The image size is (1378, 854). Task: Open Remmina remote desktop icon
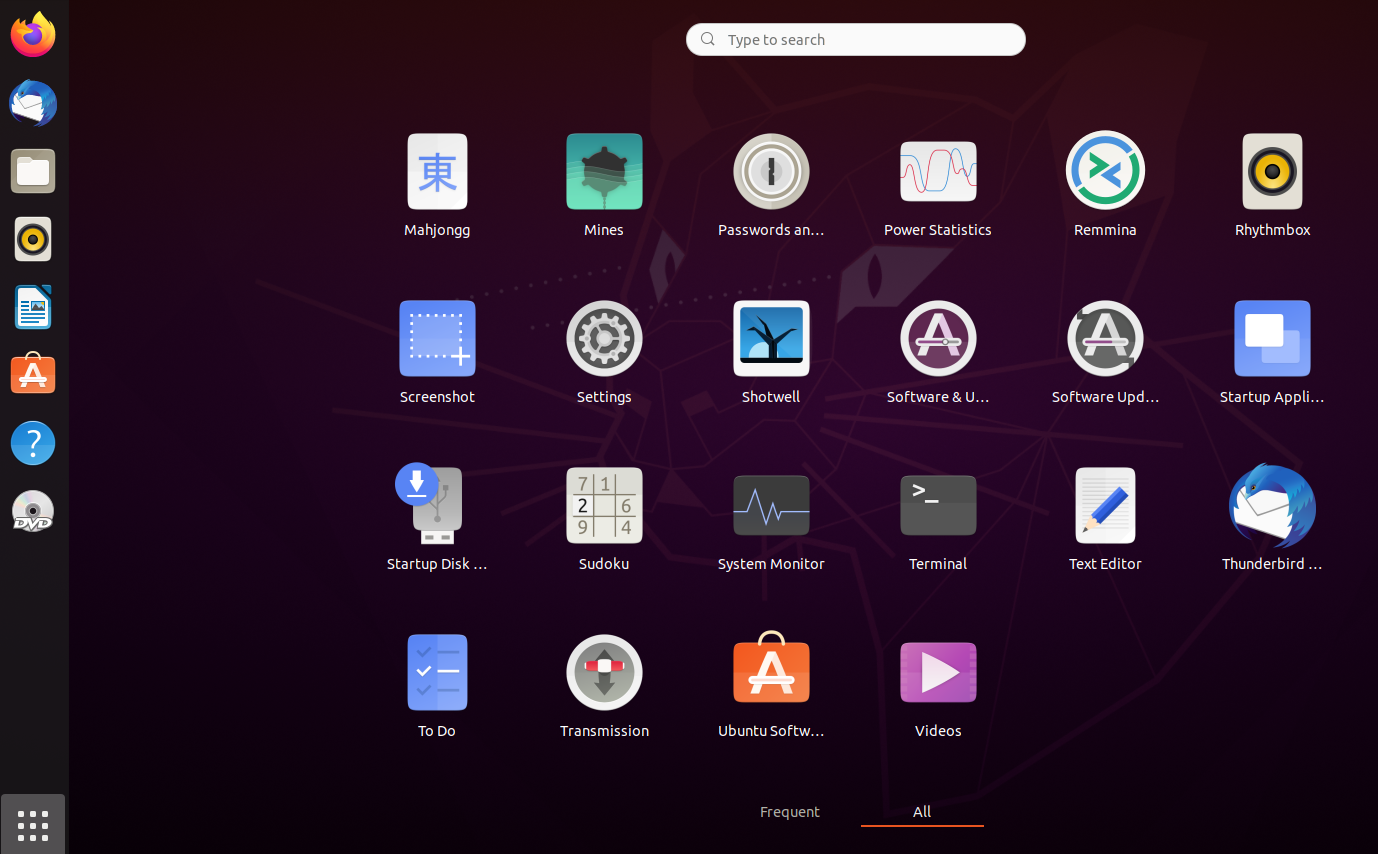click(x=1105, y=171)
